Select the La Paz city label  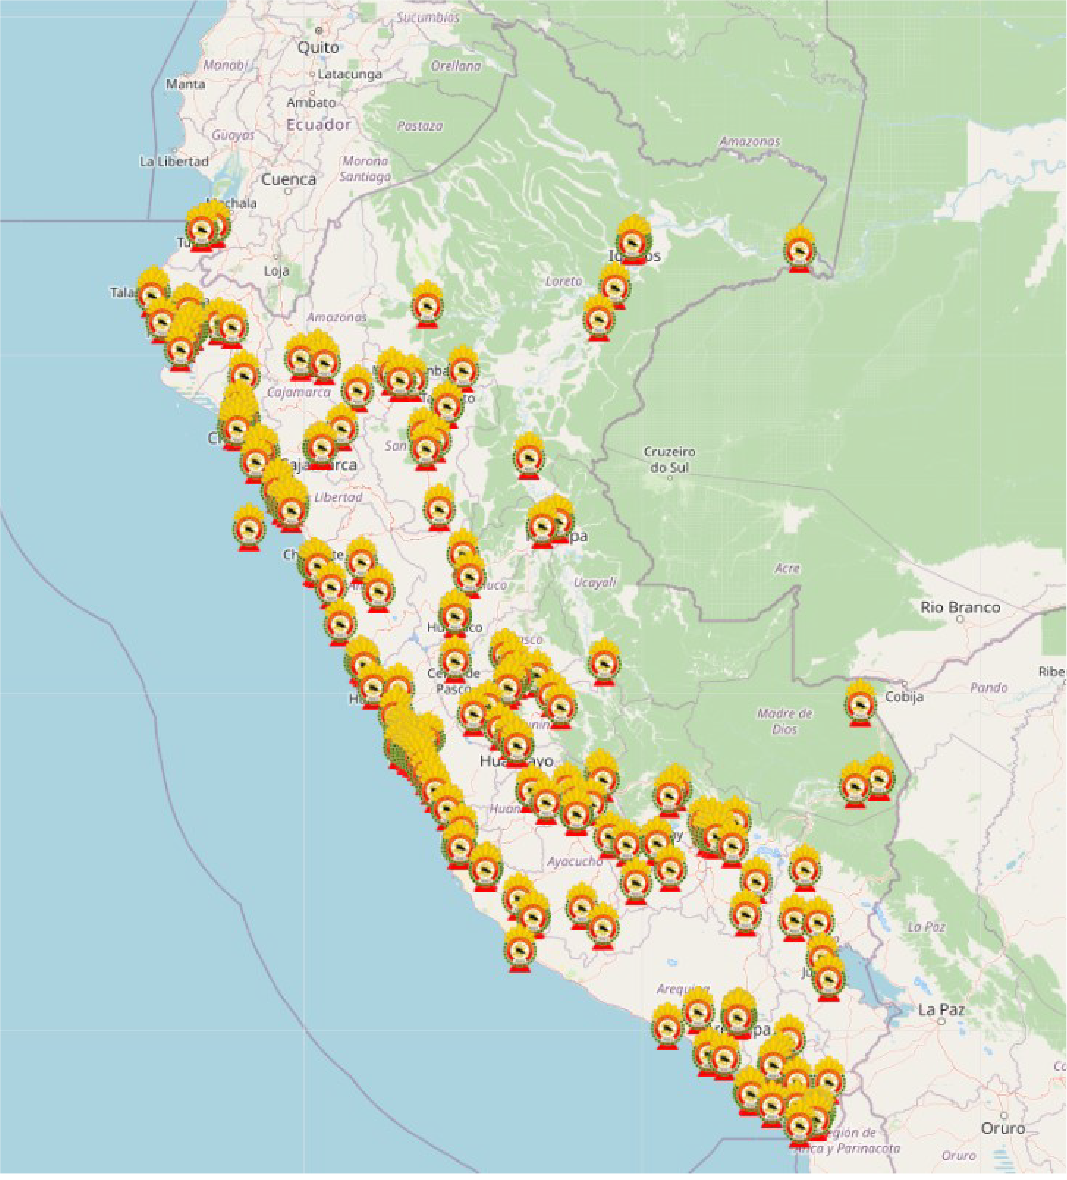(940, 1010)
